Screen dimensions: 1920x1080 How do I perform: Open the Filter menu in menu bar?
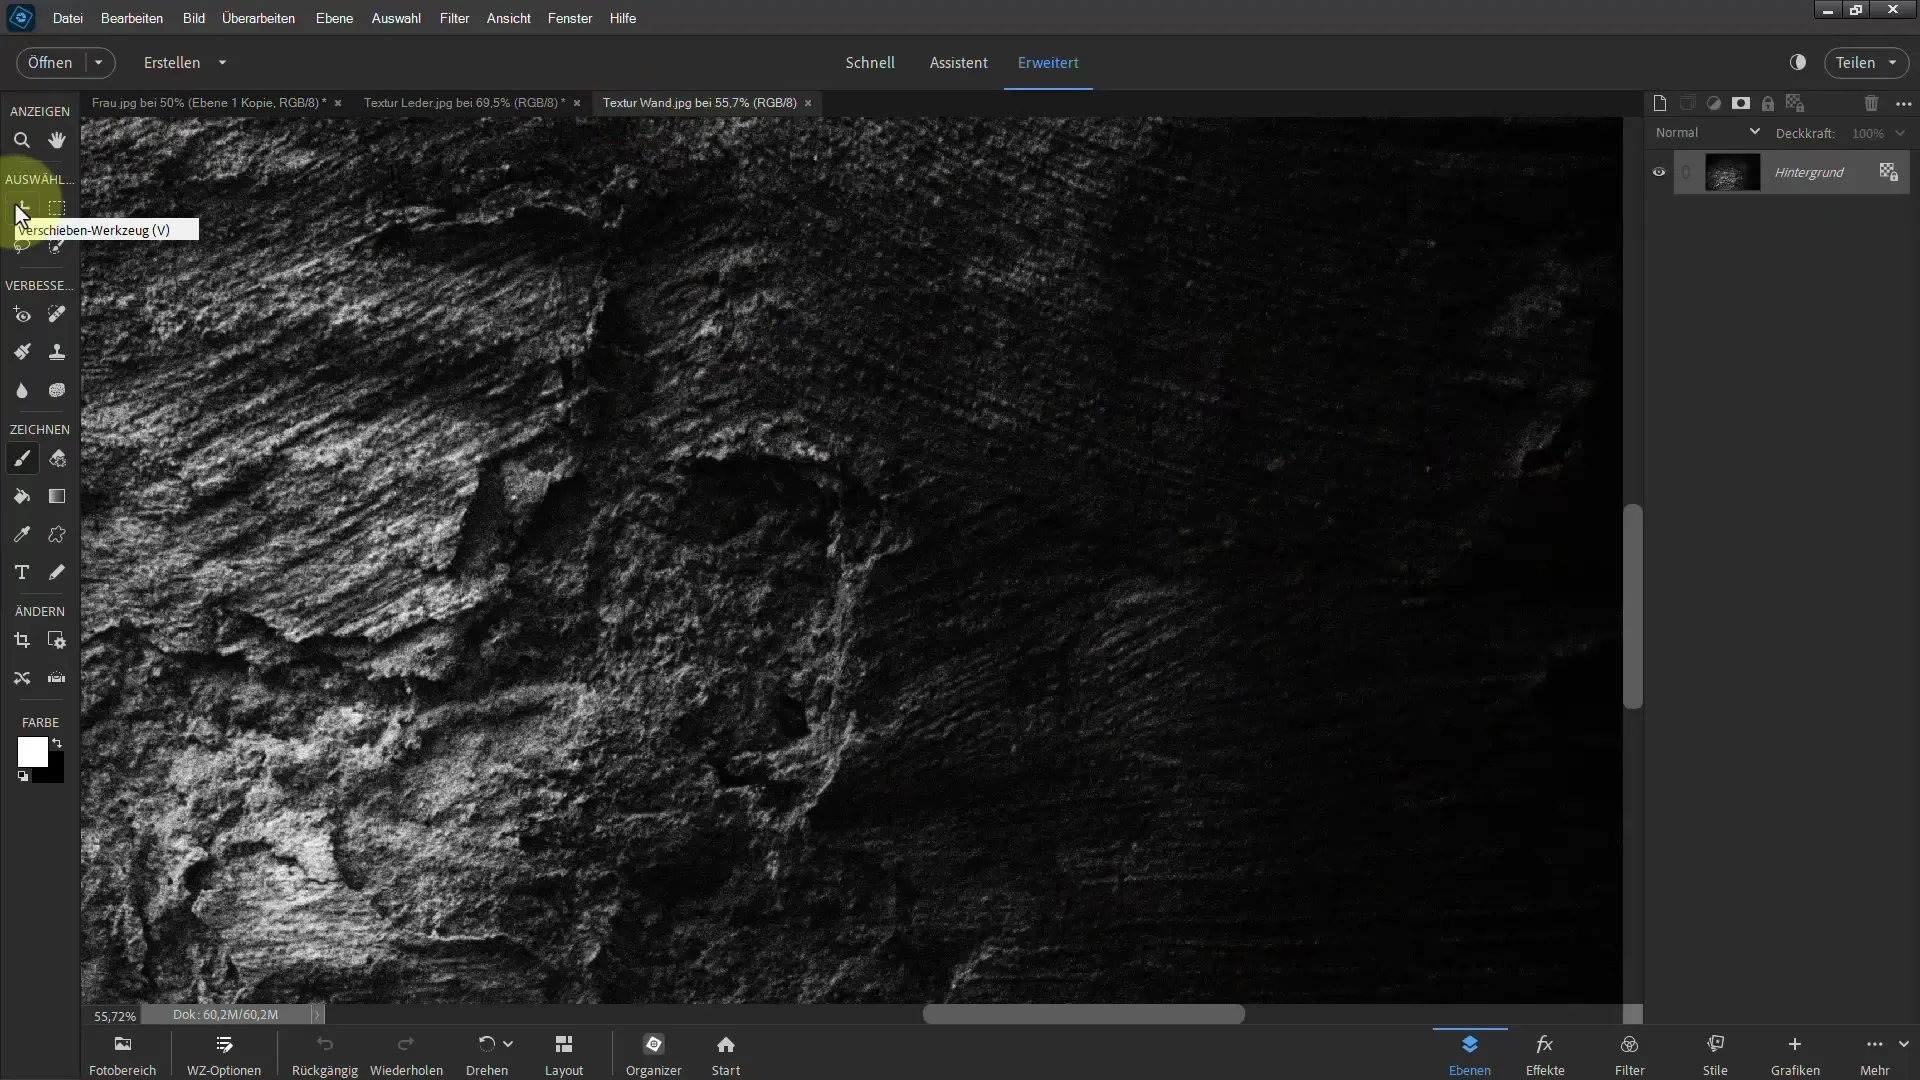click(452, 17)
